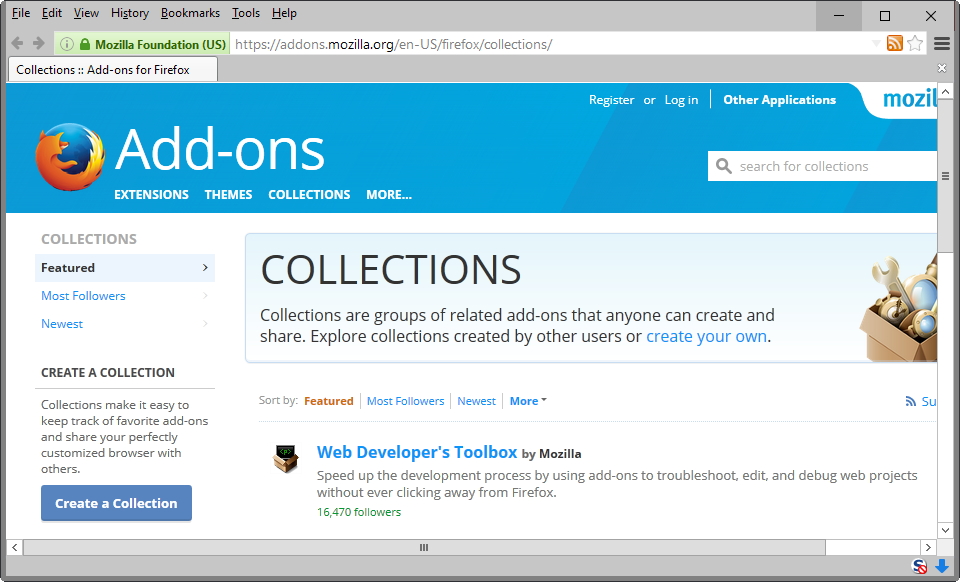
Task: Click the collections toolbox illustration
Action: [x=898, y=308]
